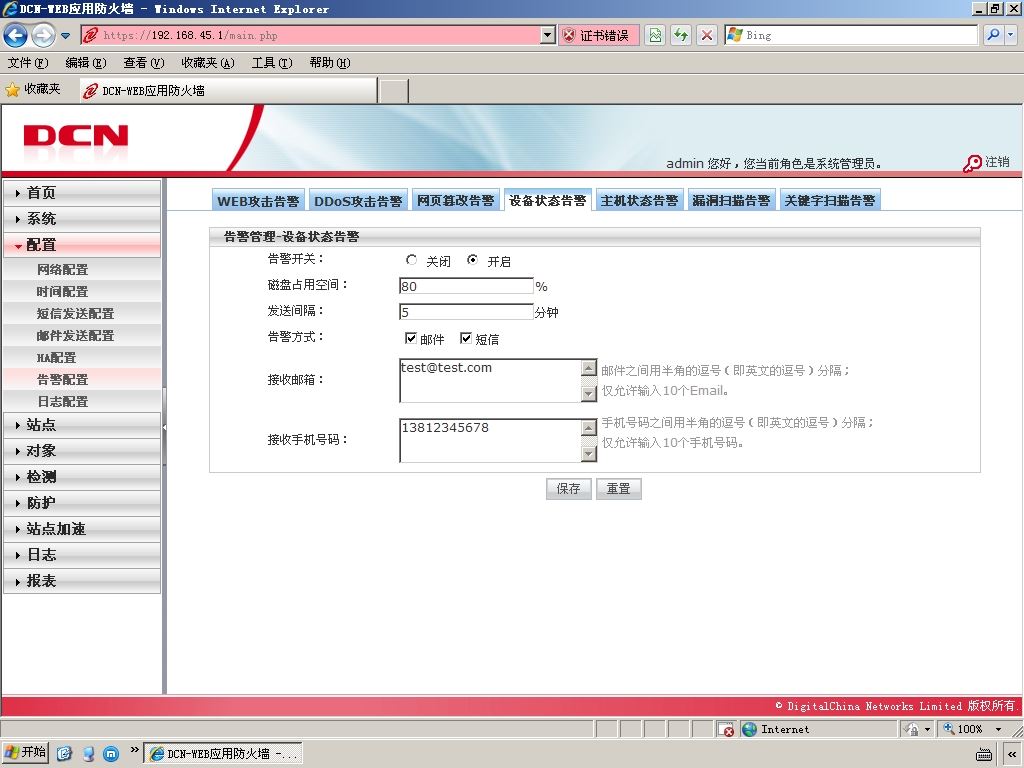Image resolution: width=1024 pixels, height=768 pixels.
Task: Click the 发送间隔 minutes field
Action: [x=466, y=312]
